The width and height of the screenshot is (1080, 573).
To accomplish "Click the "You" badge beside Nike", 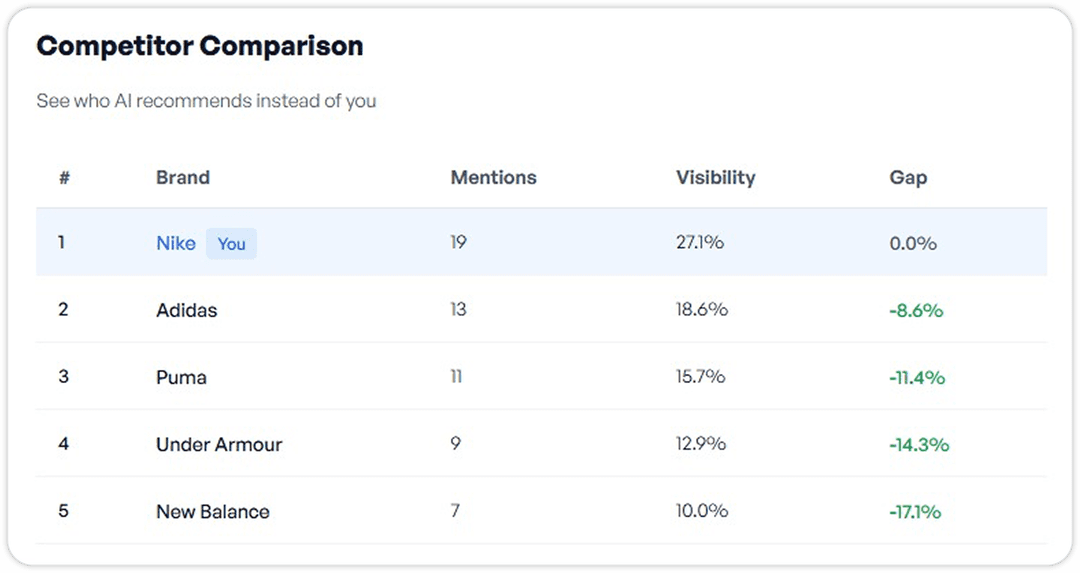I will click(x=231, y=244).
